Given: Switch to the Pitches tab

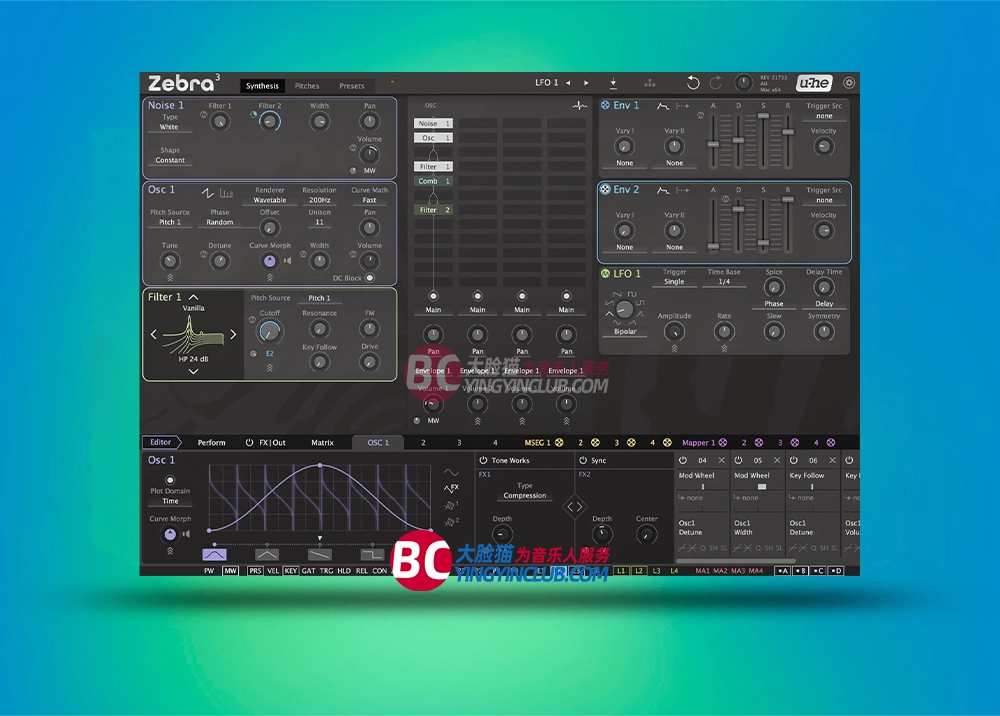Looking at the screenshot, I should tap(307, 86).
